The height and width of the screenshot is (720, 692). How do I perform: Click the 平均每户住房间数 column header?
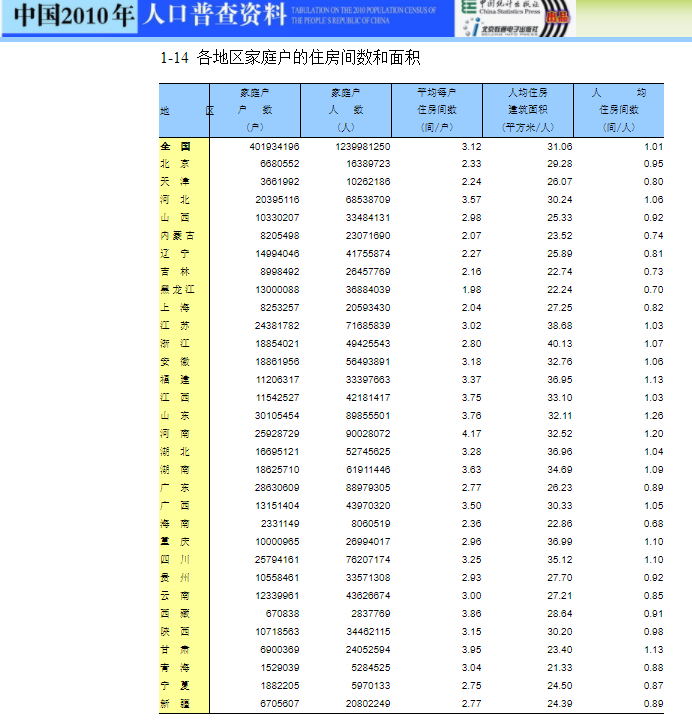437,110
